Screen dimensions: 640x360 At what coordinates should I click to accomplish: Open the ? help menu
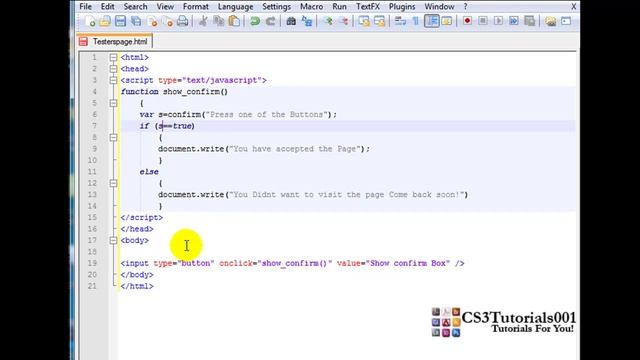465,7
